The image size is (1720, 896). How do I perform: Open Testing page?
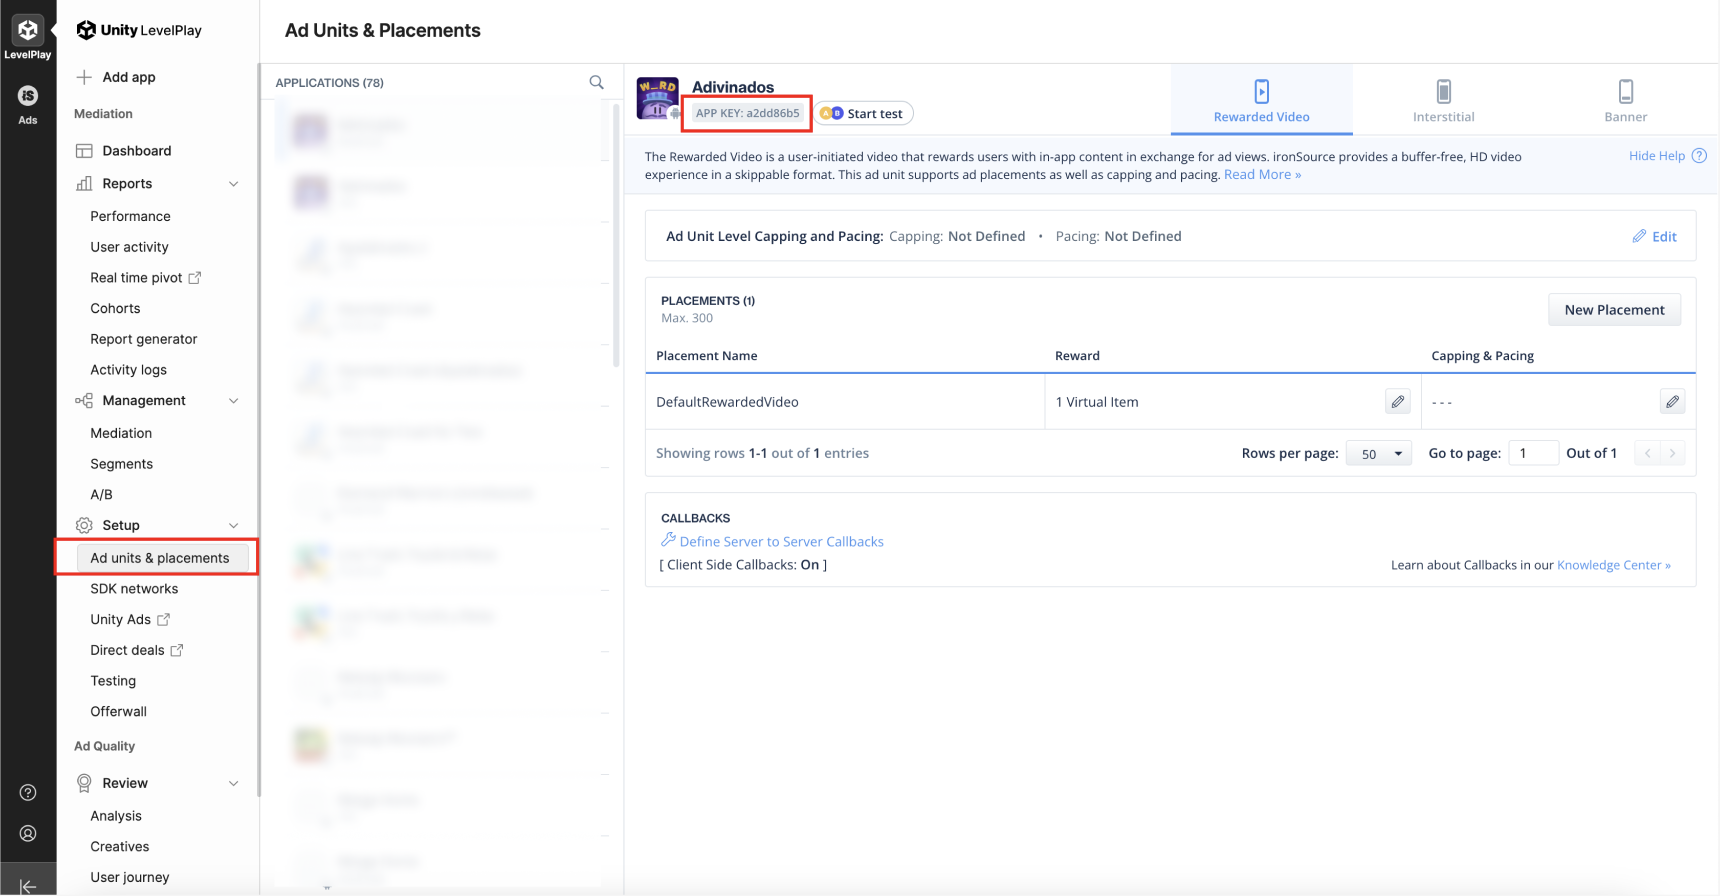click(x=113, y=681)
